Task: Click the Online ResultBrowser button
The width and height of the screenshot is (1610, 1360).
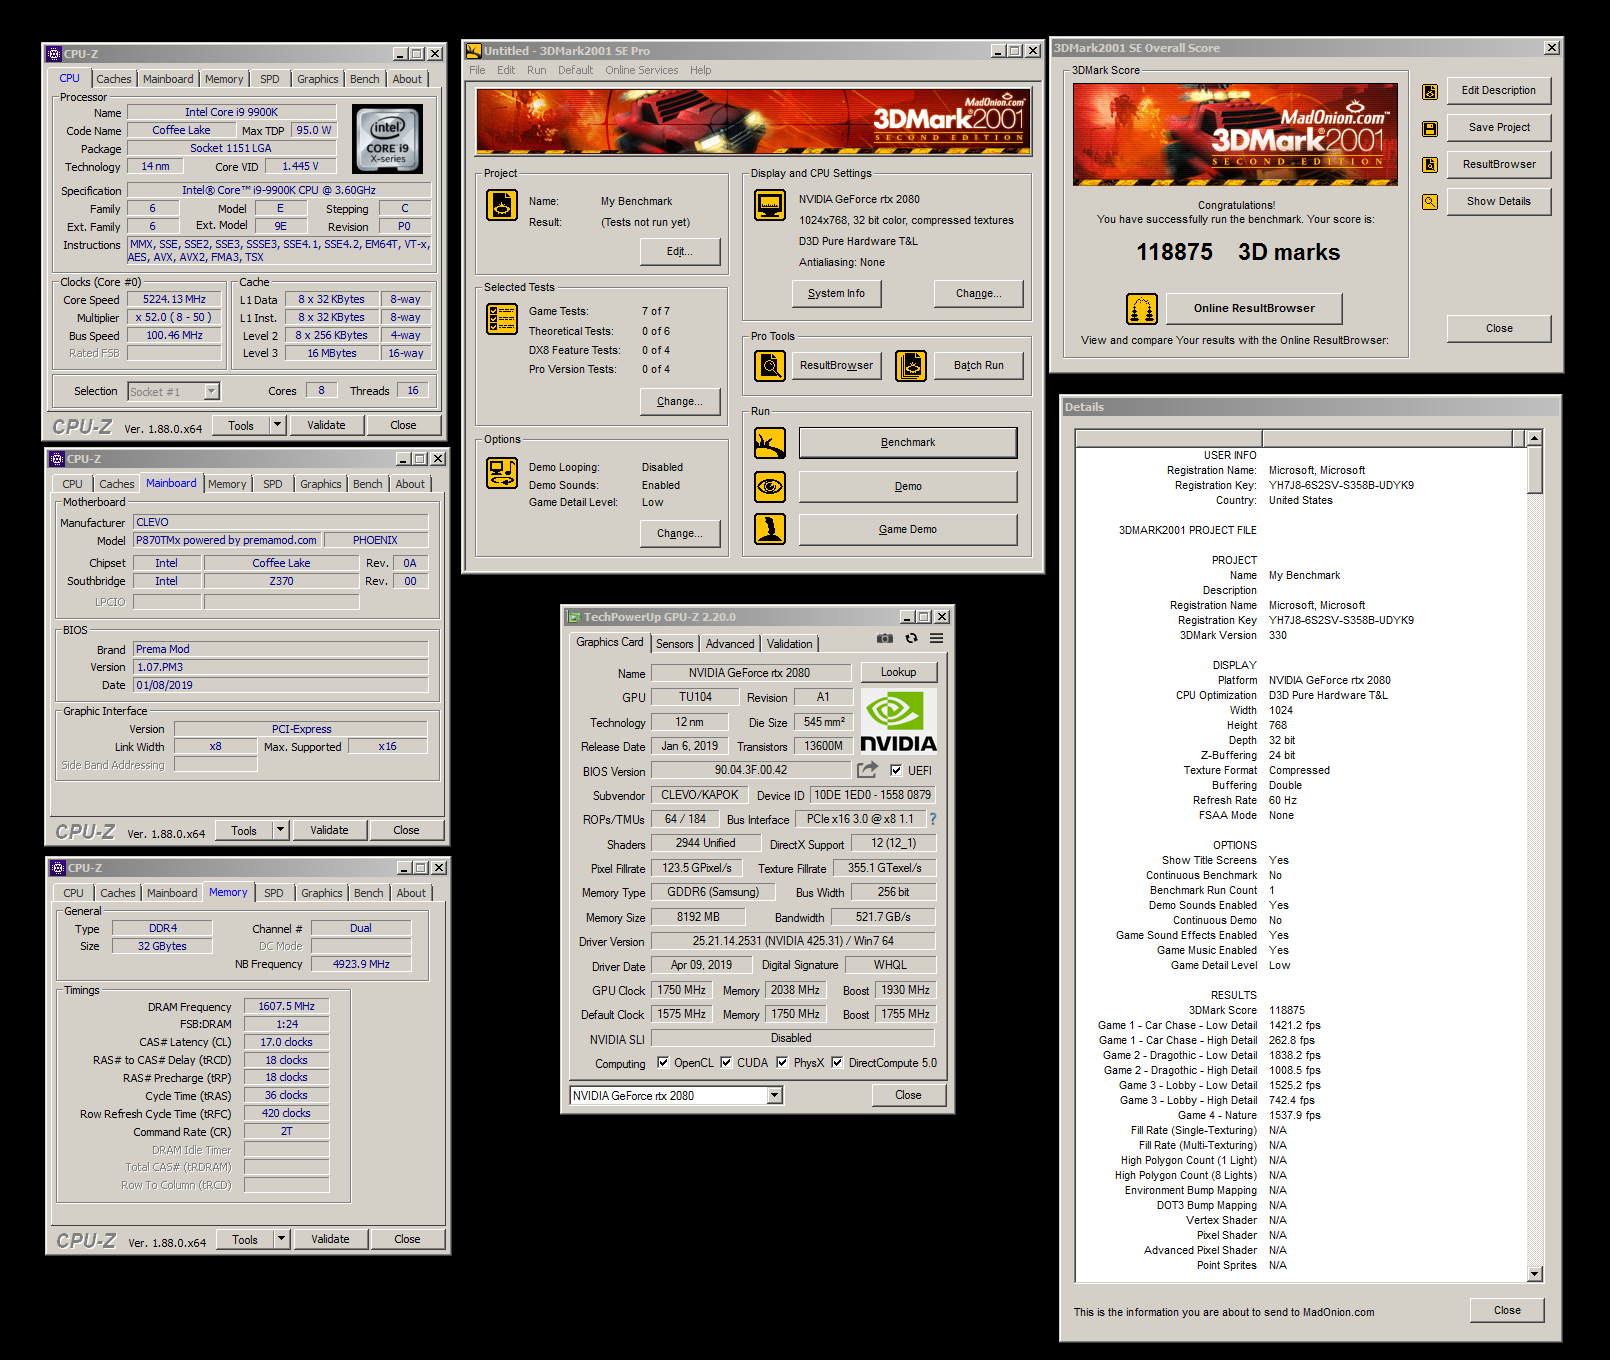Action: [1254, 309]
